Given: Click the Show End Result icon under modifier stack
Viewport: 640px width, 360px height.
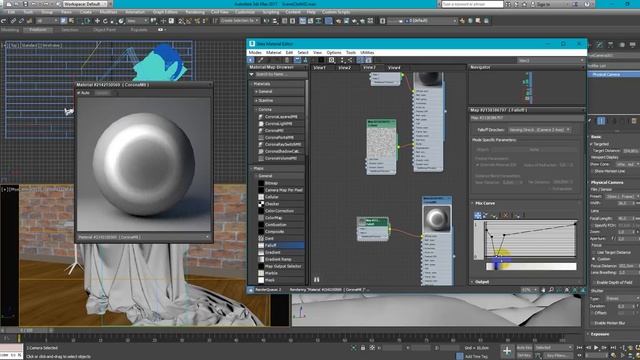Looking at the screenshot, I should (x=601, y=121).
